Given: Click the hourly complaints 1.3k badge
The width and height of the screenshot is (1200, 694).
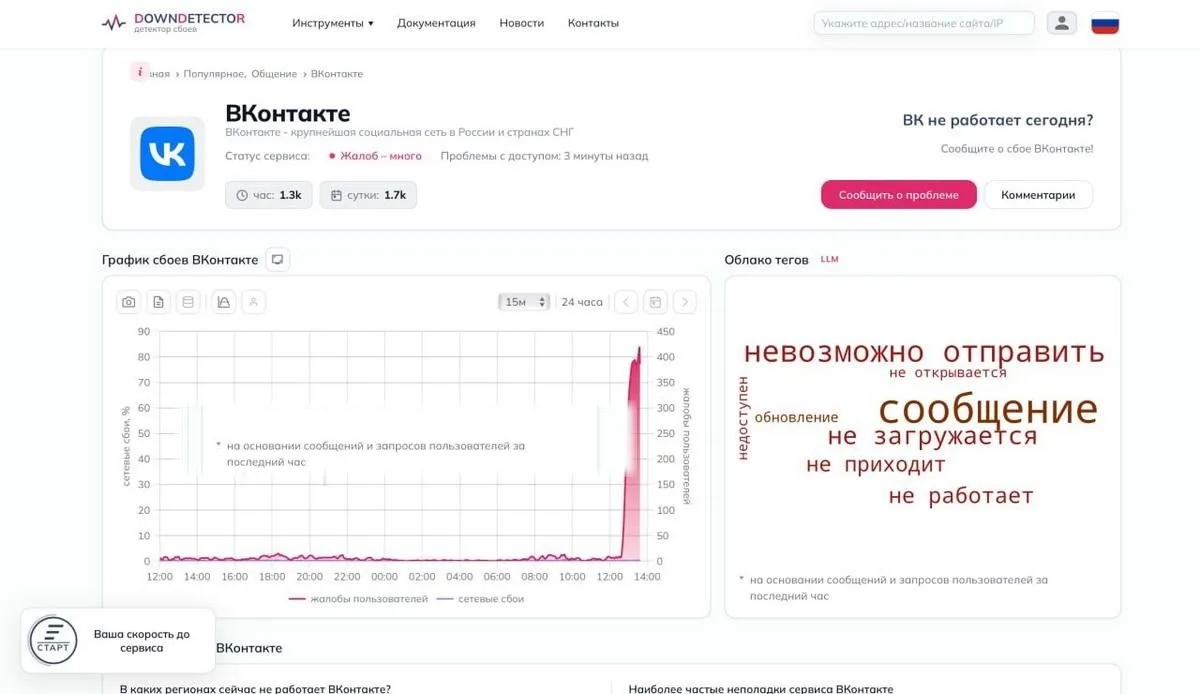Looking at the screenshot, I should (269, 195).
